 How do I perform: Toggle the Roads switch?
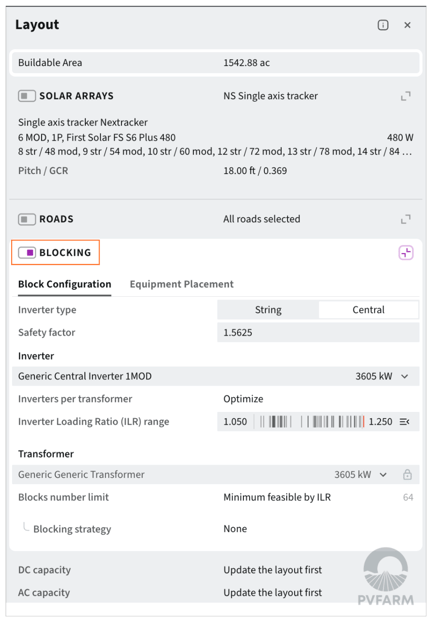click(x=27, y=219)
